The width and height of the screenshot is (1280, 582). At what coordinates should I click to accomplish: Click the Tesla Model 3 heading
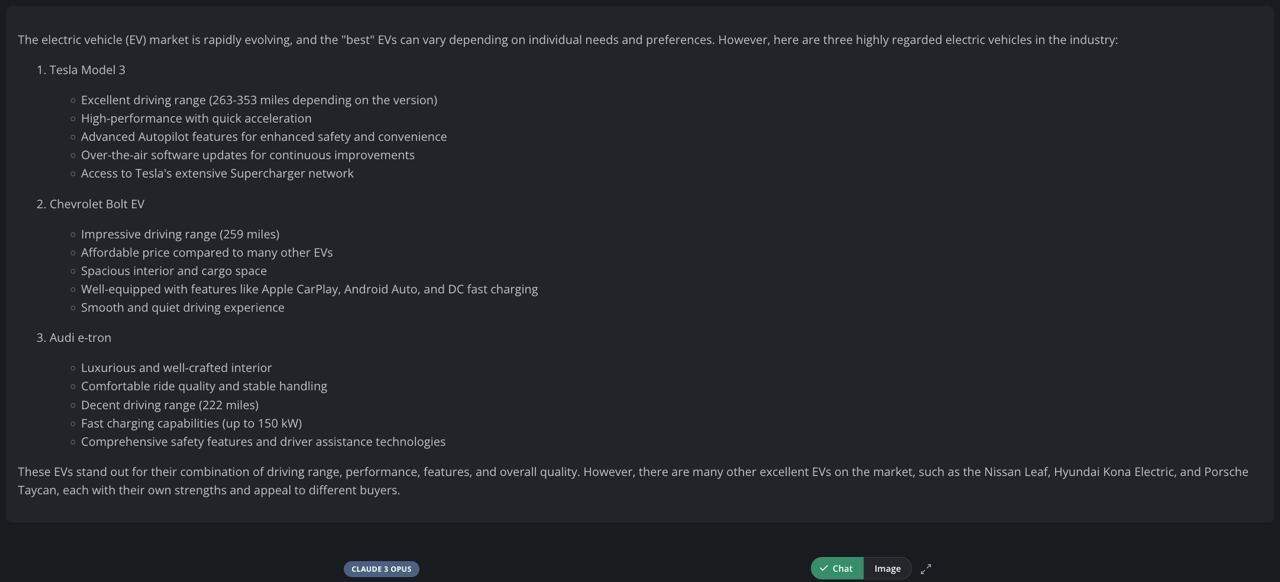pyautogui.click(x=87, y=70)
